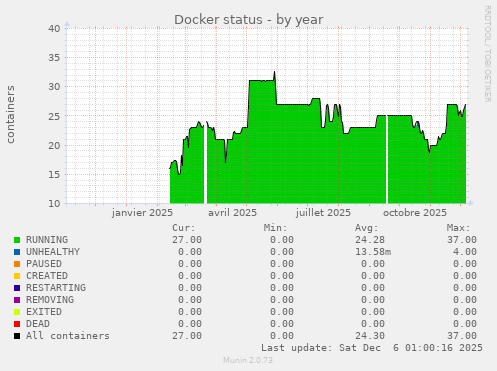
Task: Select the CREATED legend label
Action: point(47,276)
